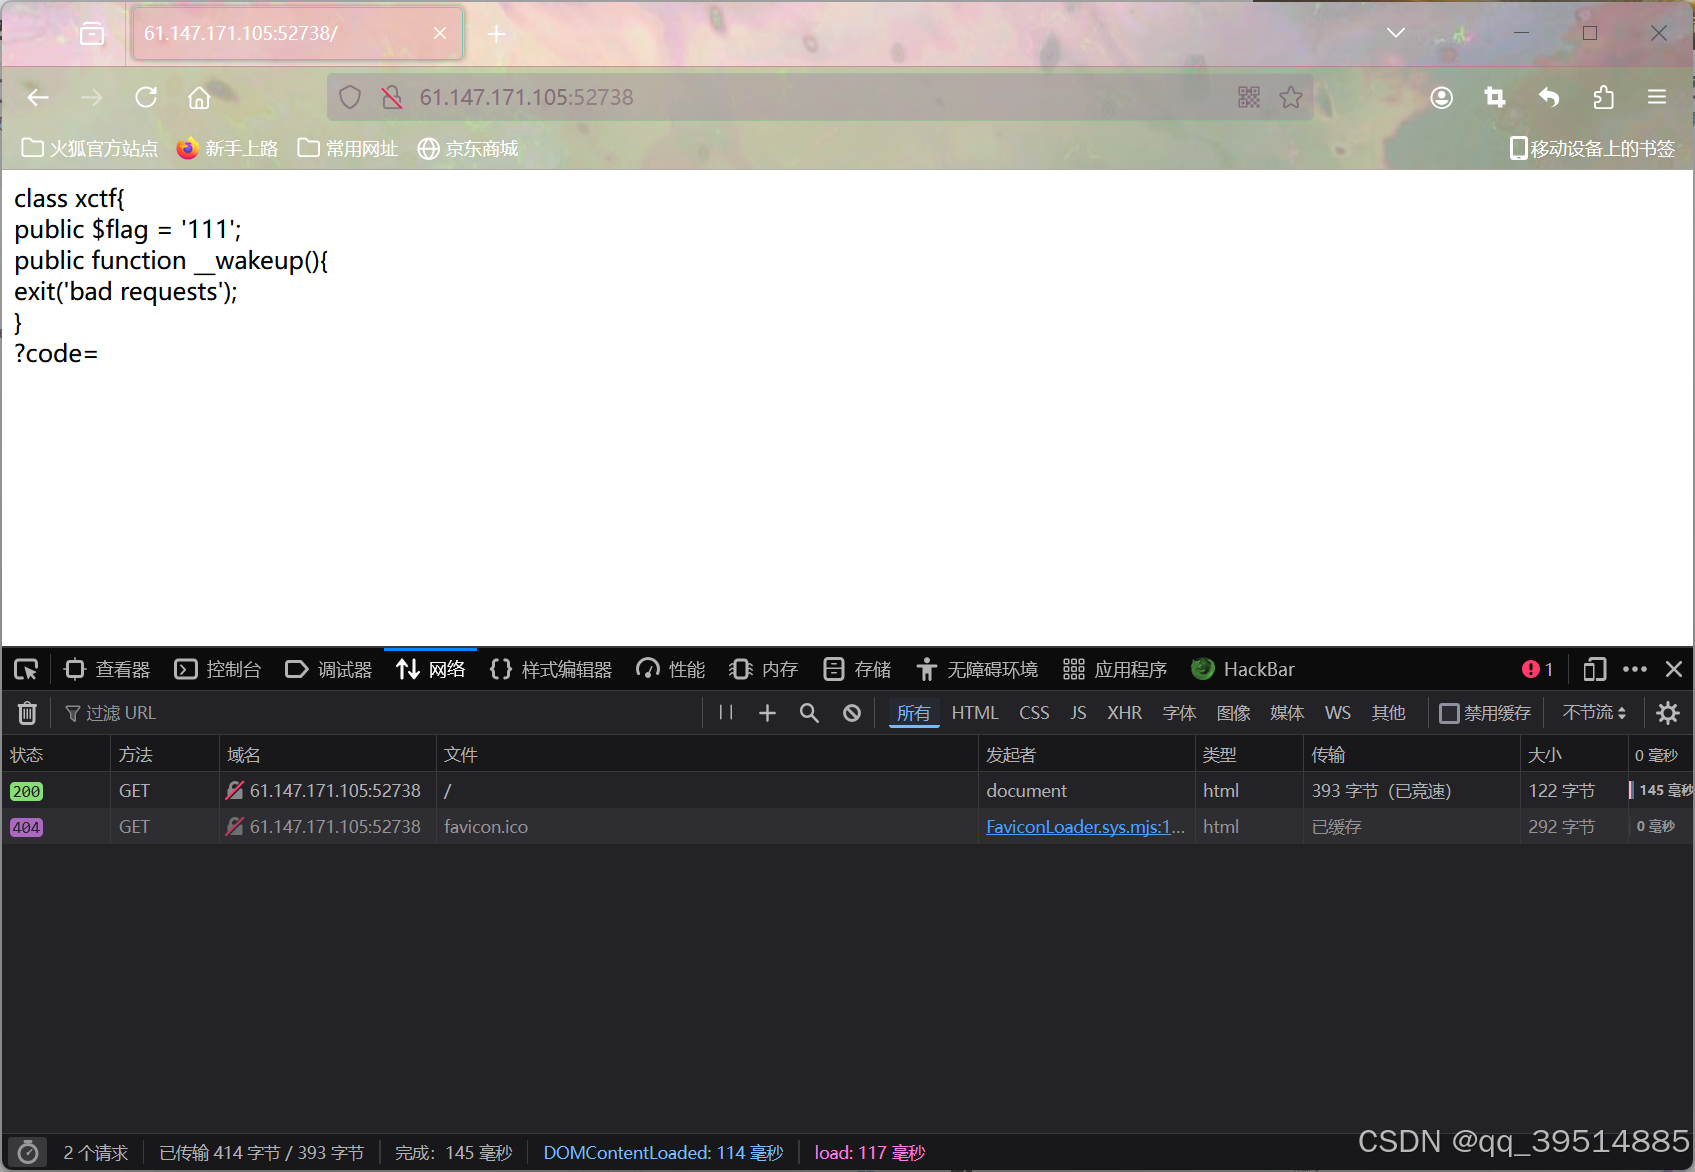Open the extensions puzzle icon
The image size is (1695, 1172).
click(x=1603, y=97)
